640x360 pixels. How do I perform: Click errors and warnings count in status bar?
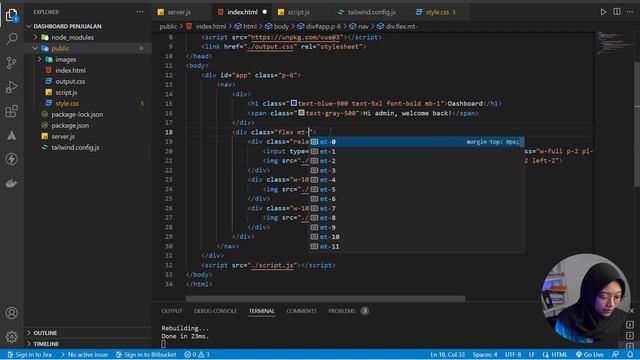click(197, 354)
